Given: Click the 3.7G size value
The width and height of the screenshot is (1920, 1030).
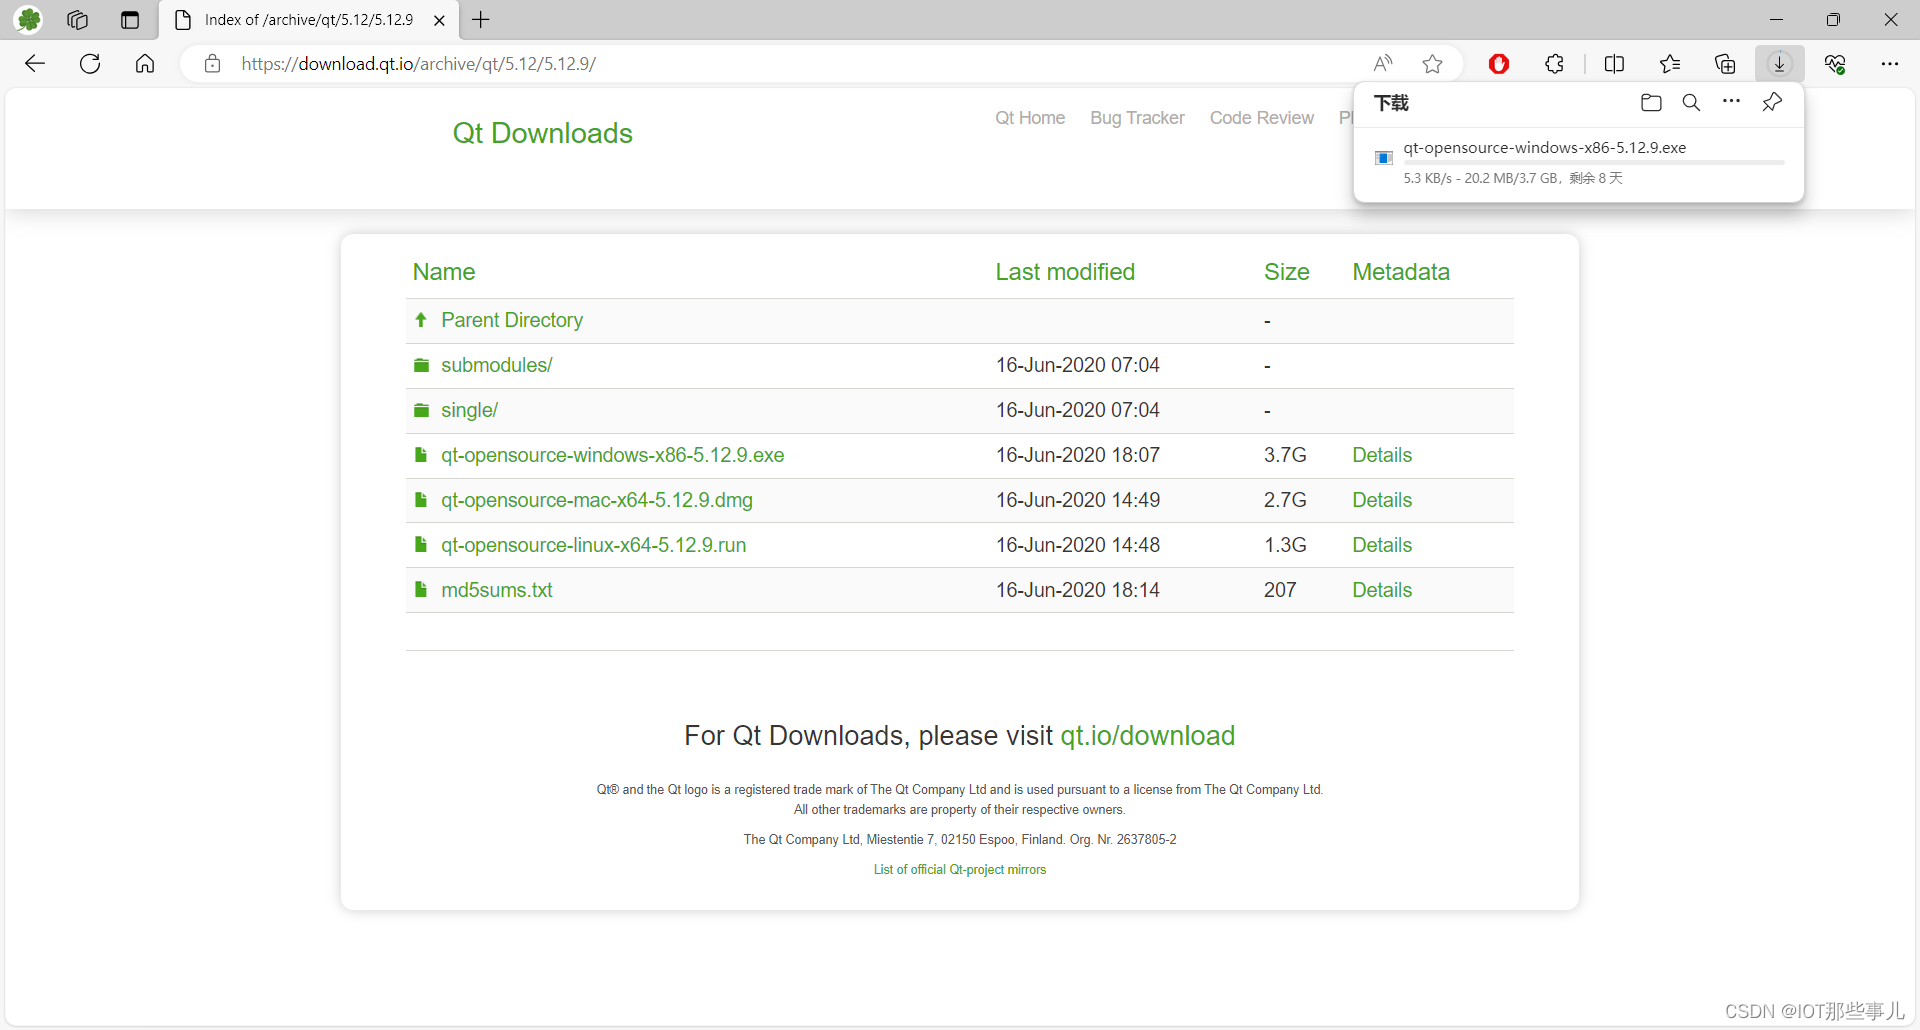Looking at the screenshot, I should (x=1285, y=455).
